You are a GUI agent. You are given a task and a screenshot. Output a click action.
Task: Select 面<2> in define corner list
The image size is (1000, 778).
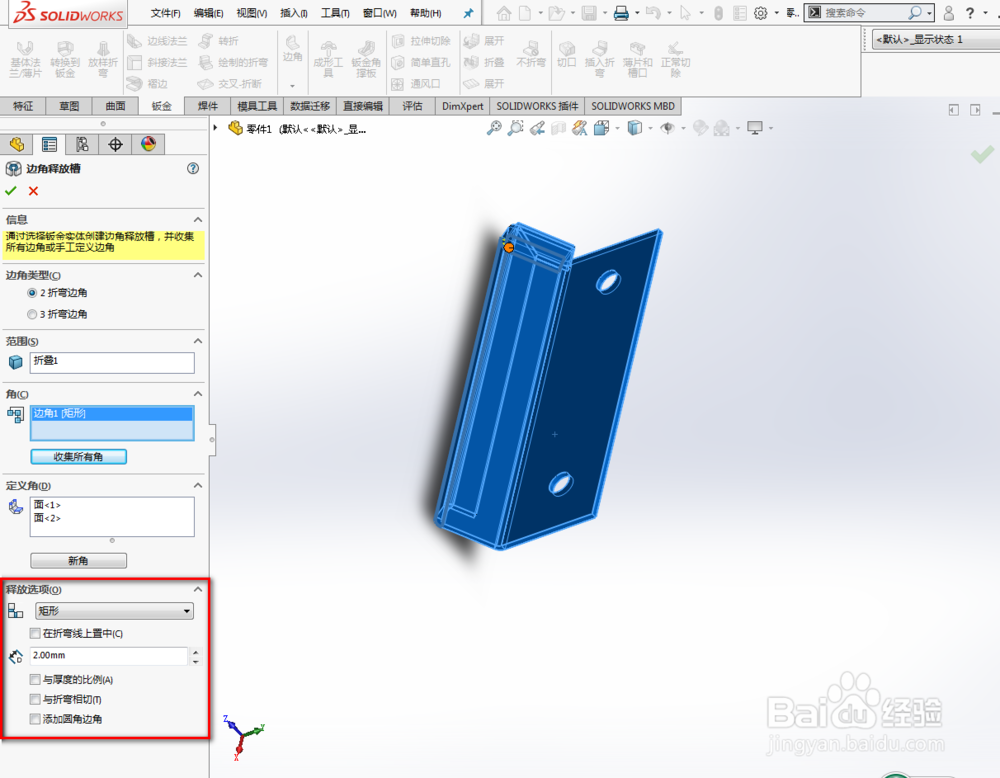pyautogui.click(x=47, y=518)
